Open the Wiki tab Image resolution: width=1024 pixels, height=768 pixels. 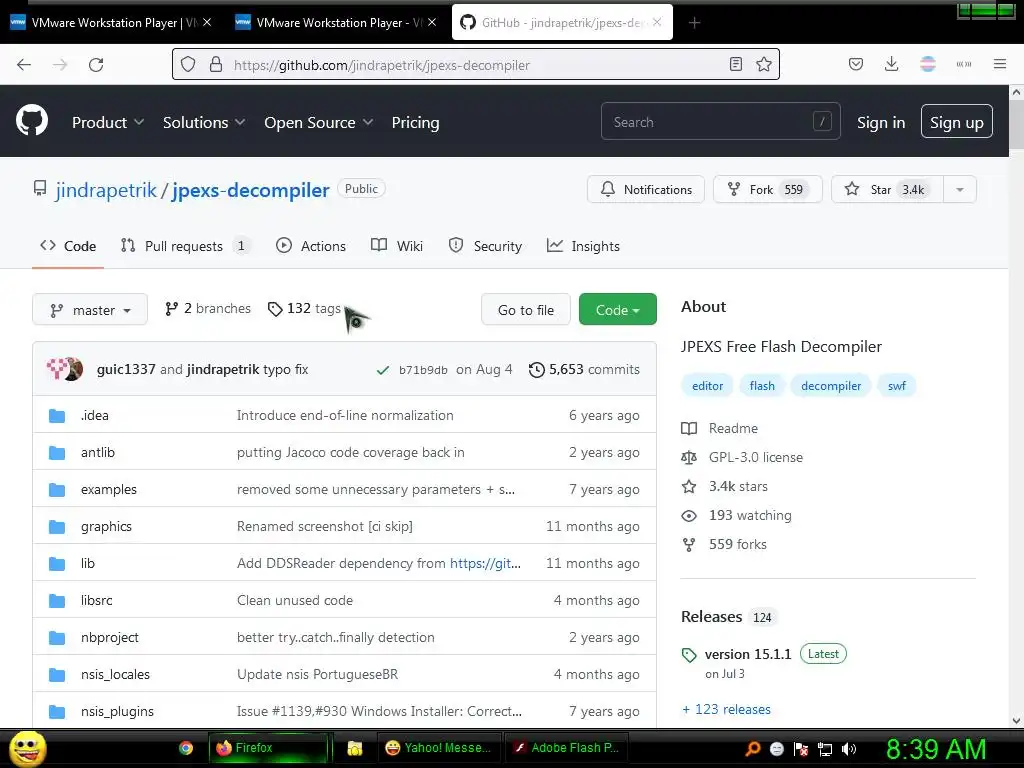397,246
